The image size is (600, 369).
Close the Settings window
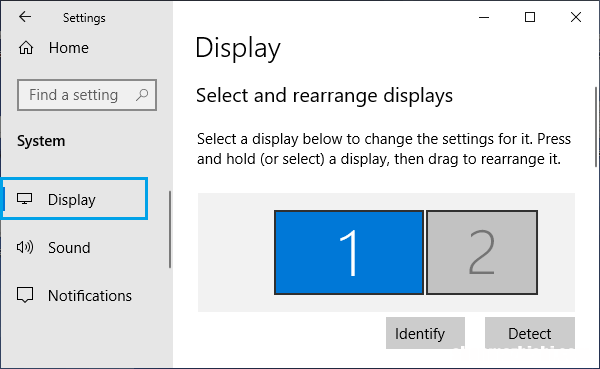576,17
